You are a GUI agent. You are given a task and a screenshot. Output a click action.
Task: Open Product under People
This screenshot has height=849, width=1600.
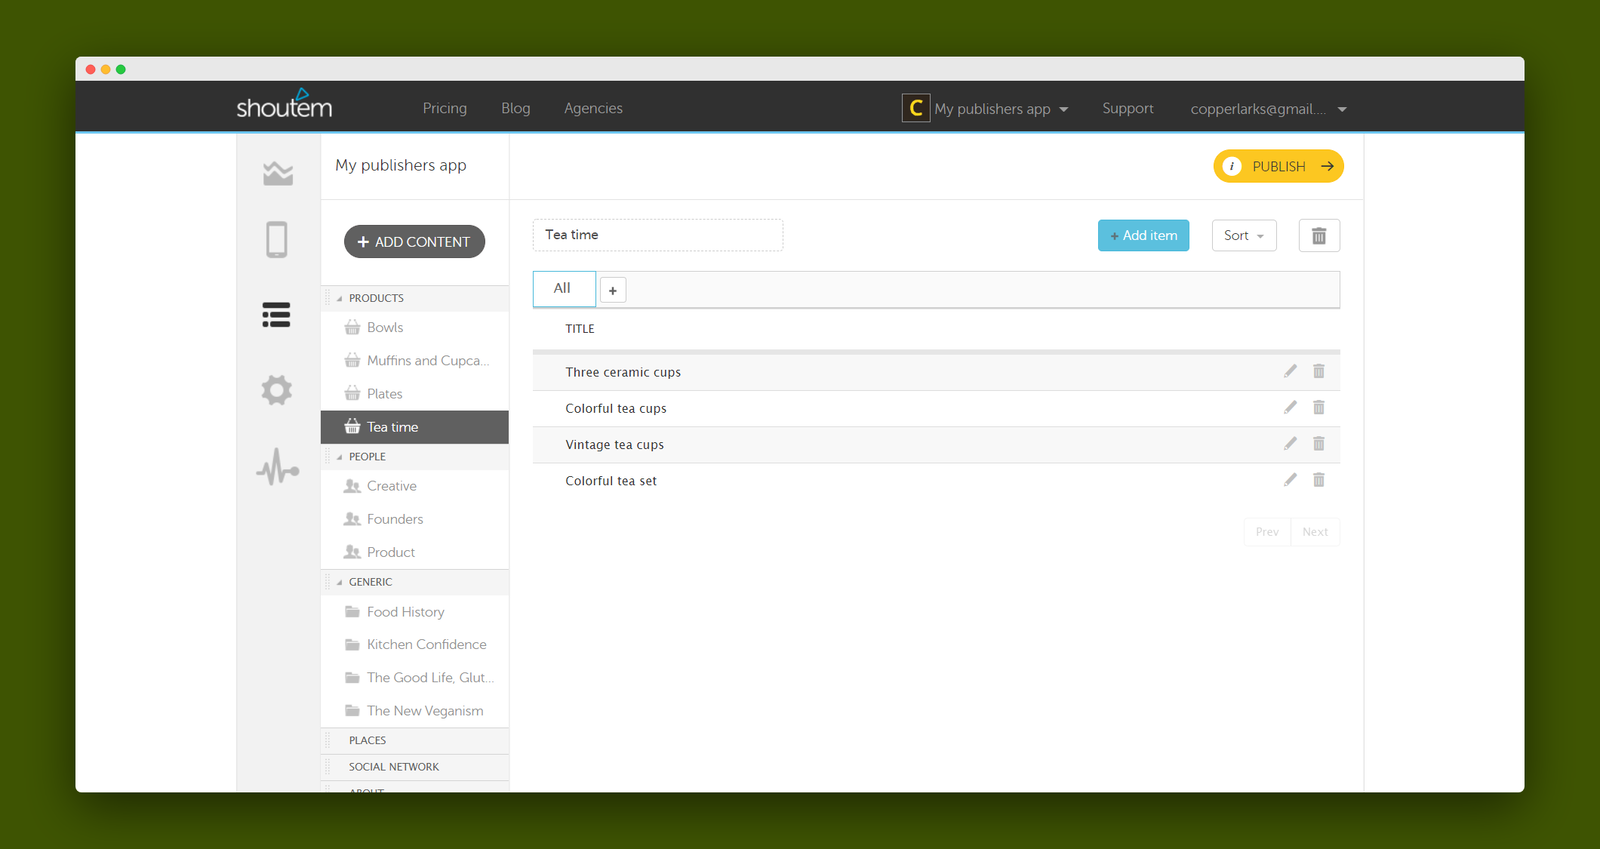pyautogui.click(x=415, y=552)
